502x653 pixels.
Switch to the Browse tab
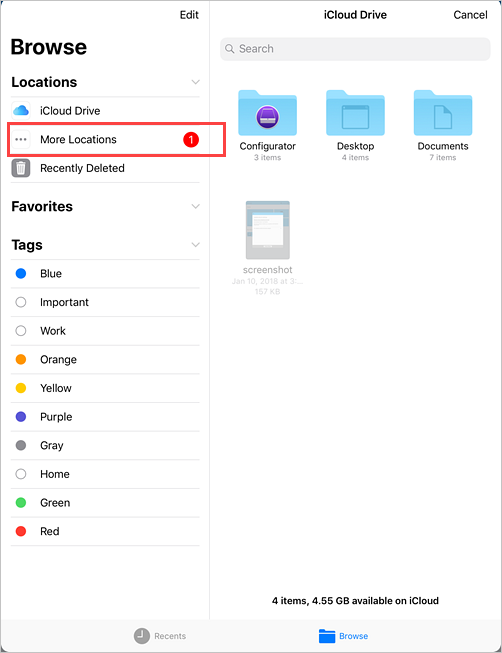(x=343, y=636)
